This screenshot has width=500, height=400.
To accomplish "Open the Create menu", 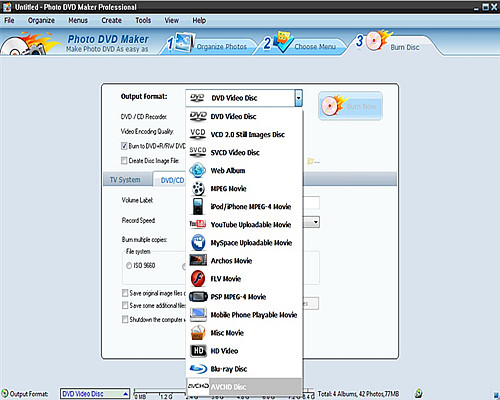I will click(112, 20).
